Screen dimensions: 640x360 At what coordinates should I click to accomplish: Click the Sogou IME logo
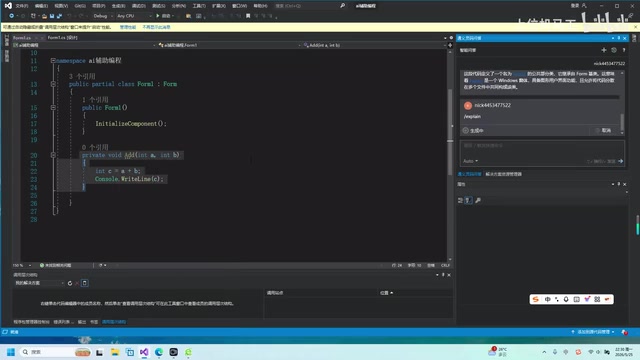click(x=536, y=299)
